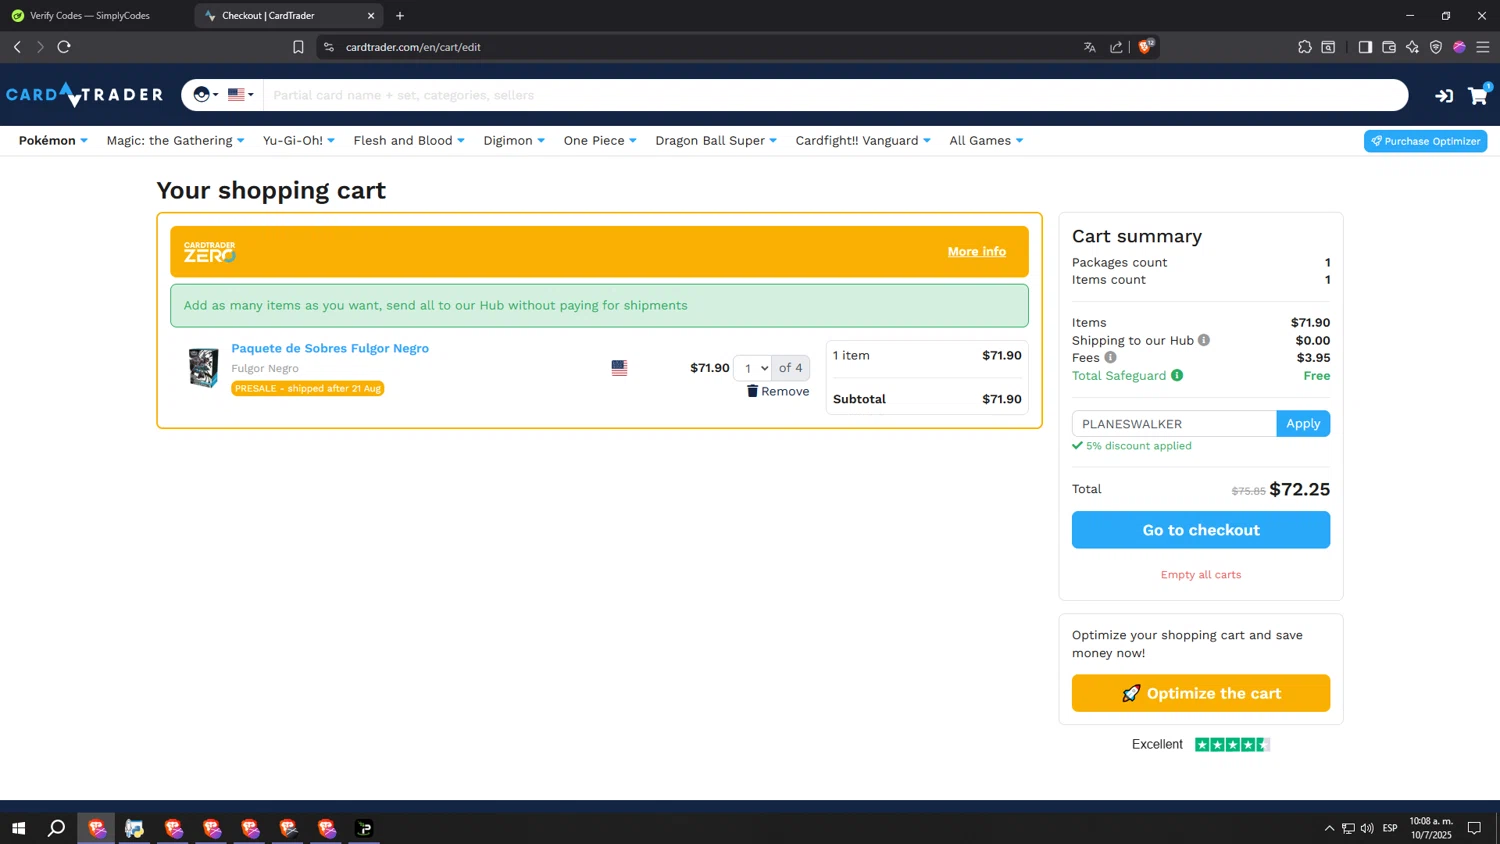Open the Windows Start menu
Screen dimensions: 1500x844
18,828
